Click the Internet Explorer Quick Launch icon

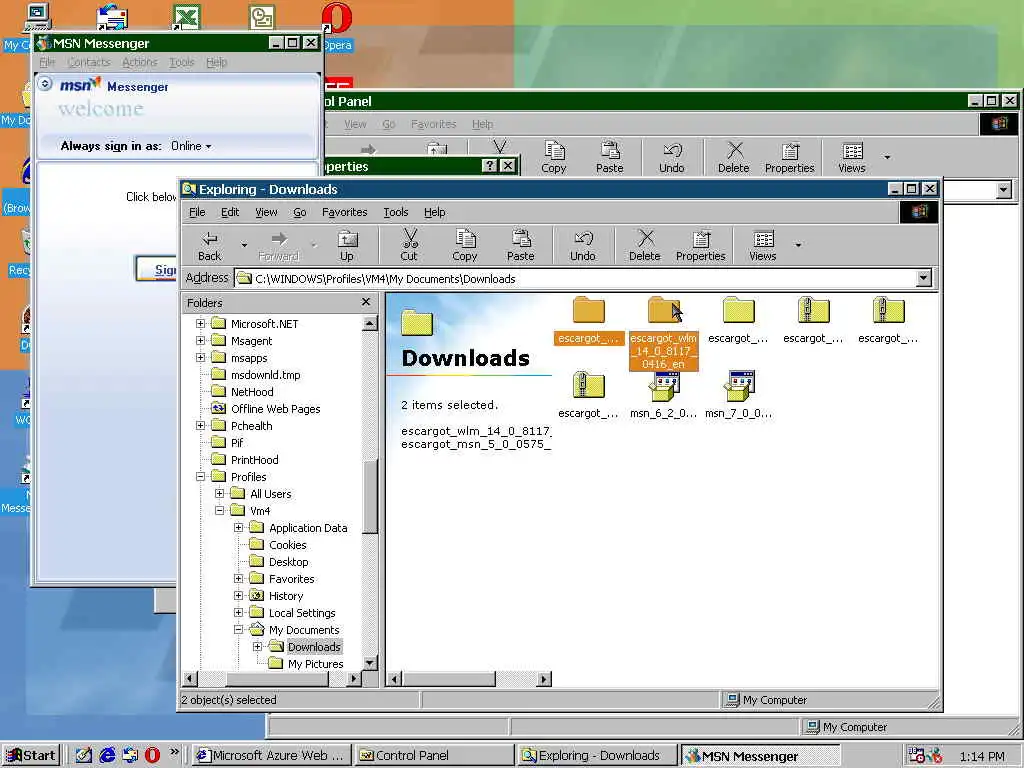coord(107,755)
